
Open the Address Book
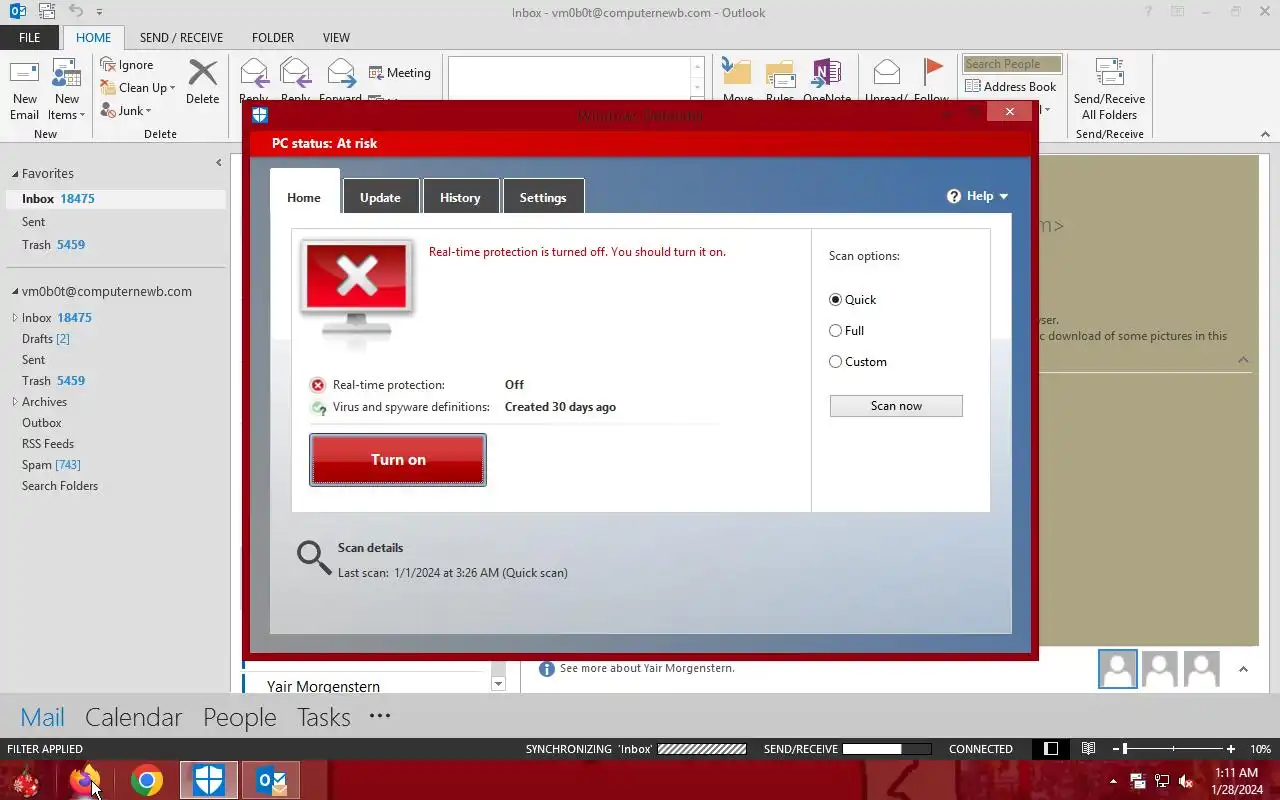[1010, 87]
